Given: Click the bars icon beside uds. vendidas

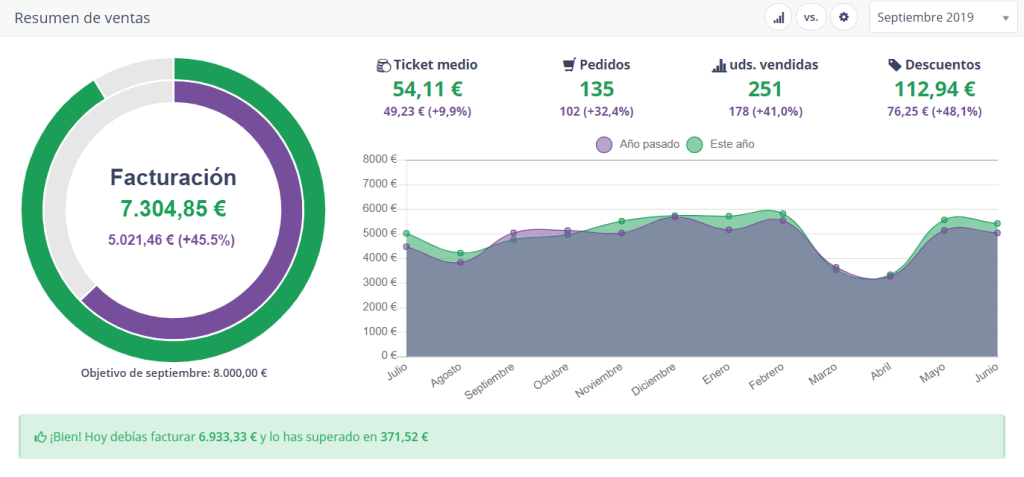Looking at the screenshot, I should tap(718, 65).
